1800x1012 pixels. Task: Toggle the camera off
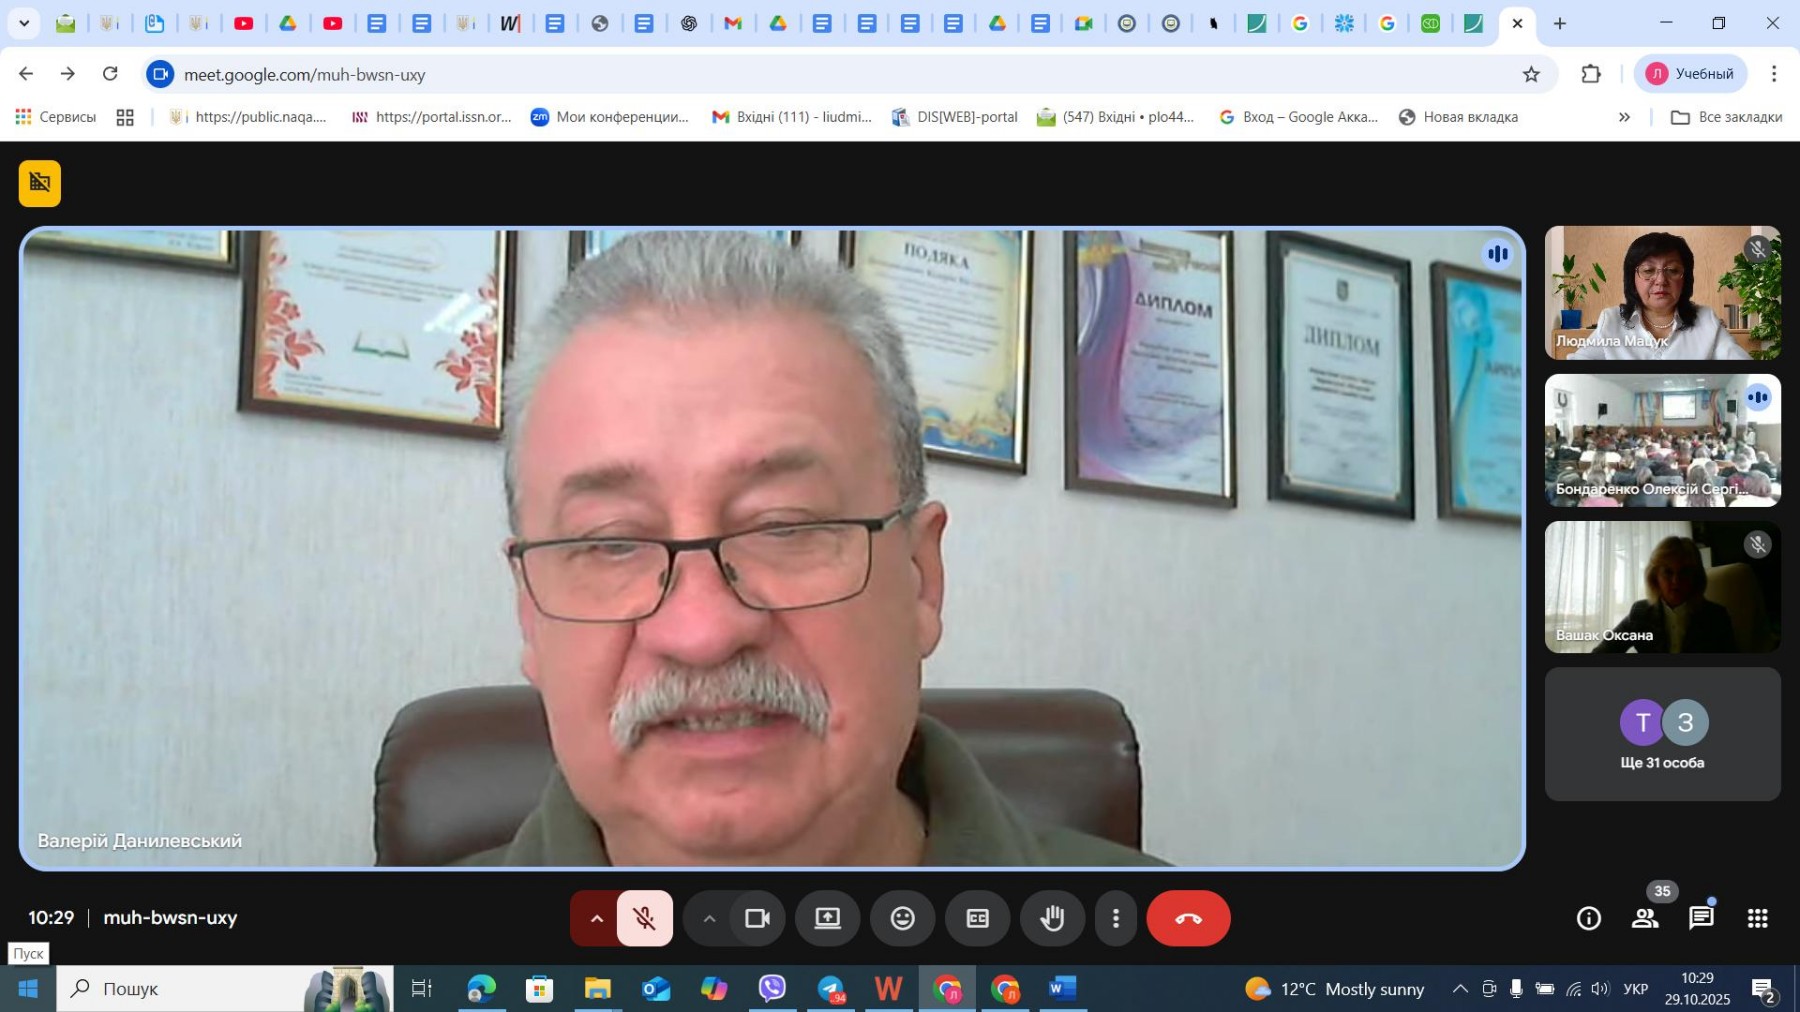[x=757, y=918]
